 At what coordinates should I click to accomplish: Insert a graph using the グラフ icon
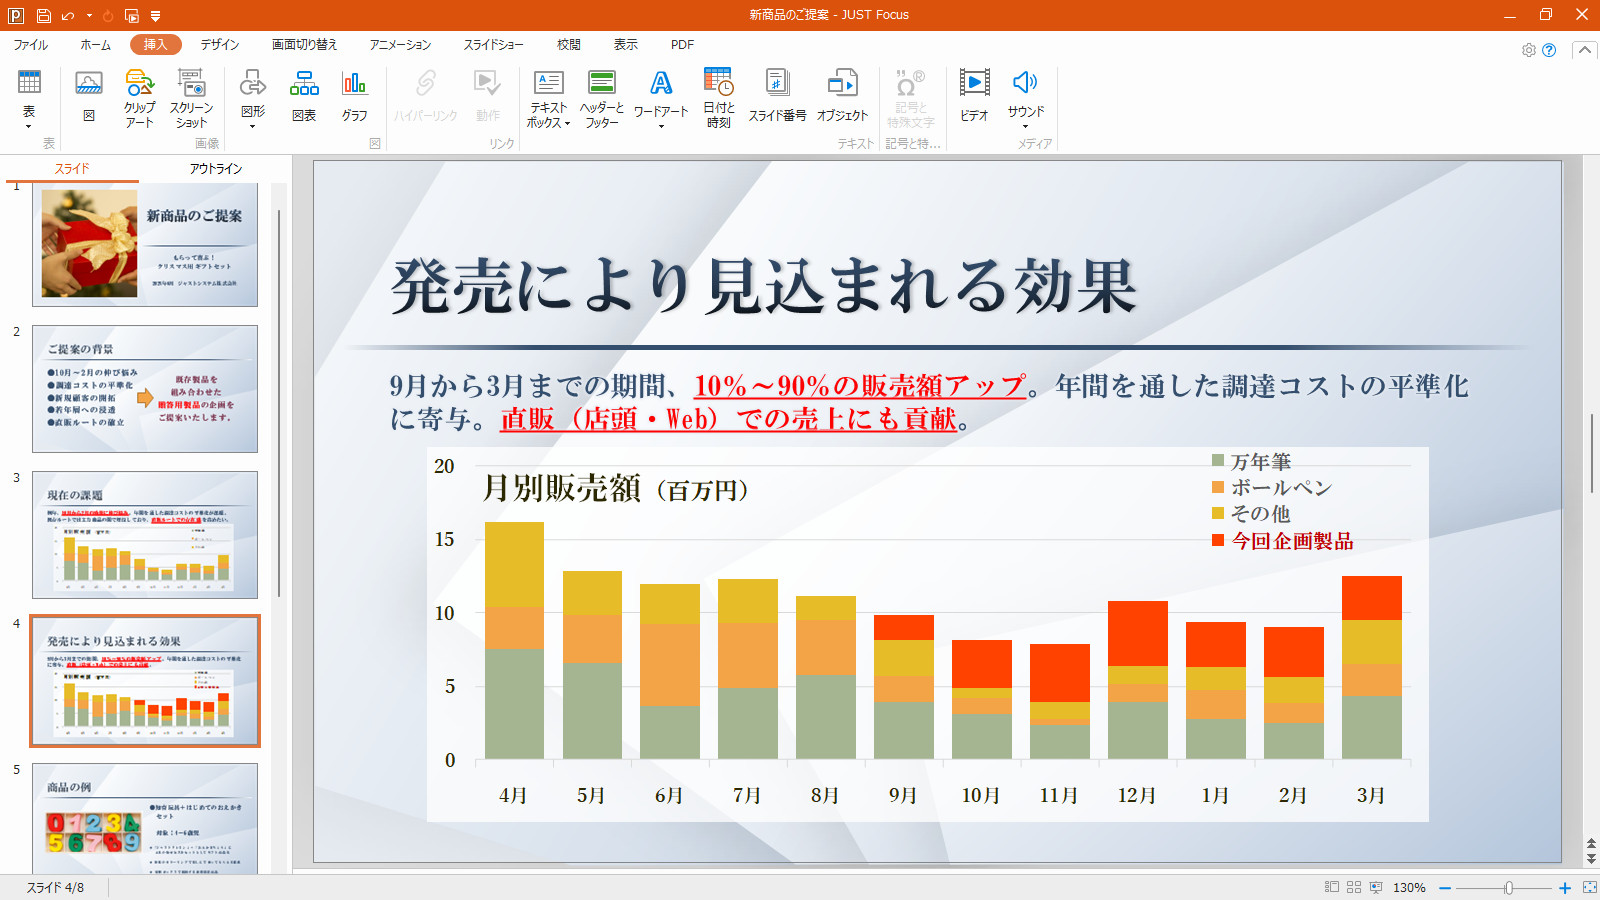[x=354, y=97]
